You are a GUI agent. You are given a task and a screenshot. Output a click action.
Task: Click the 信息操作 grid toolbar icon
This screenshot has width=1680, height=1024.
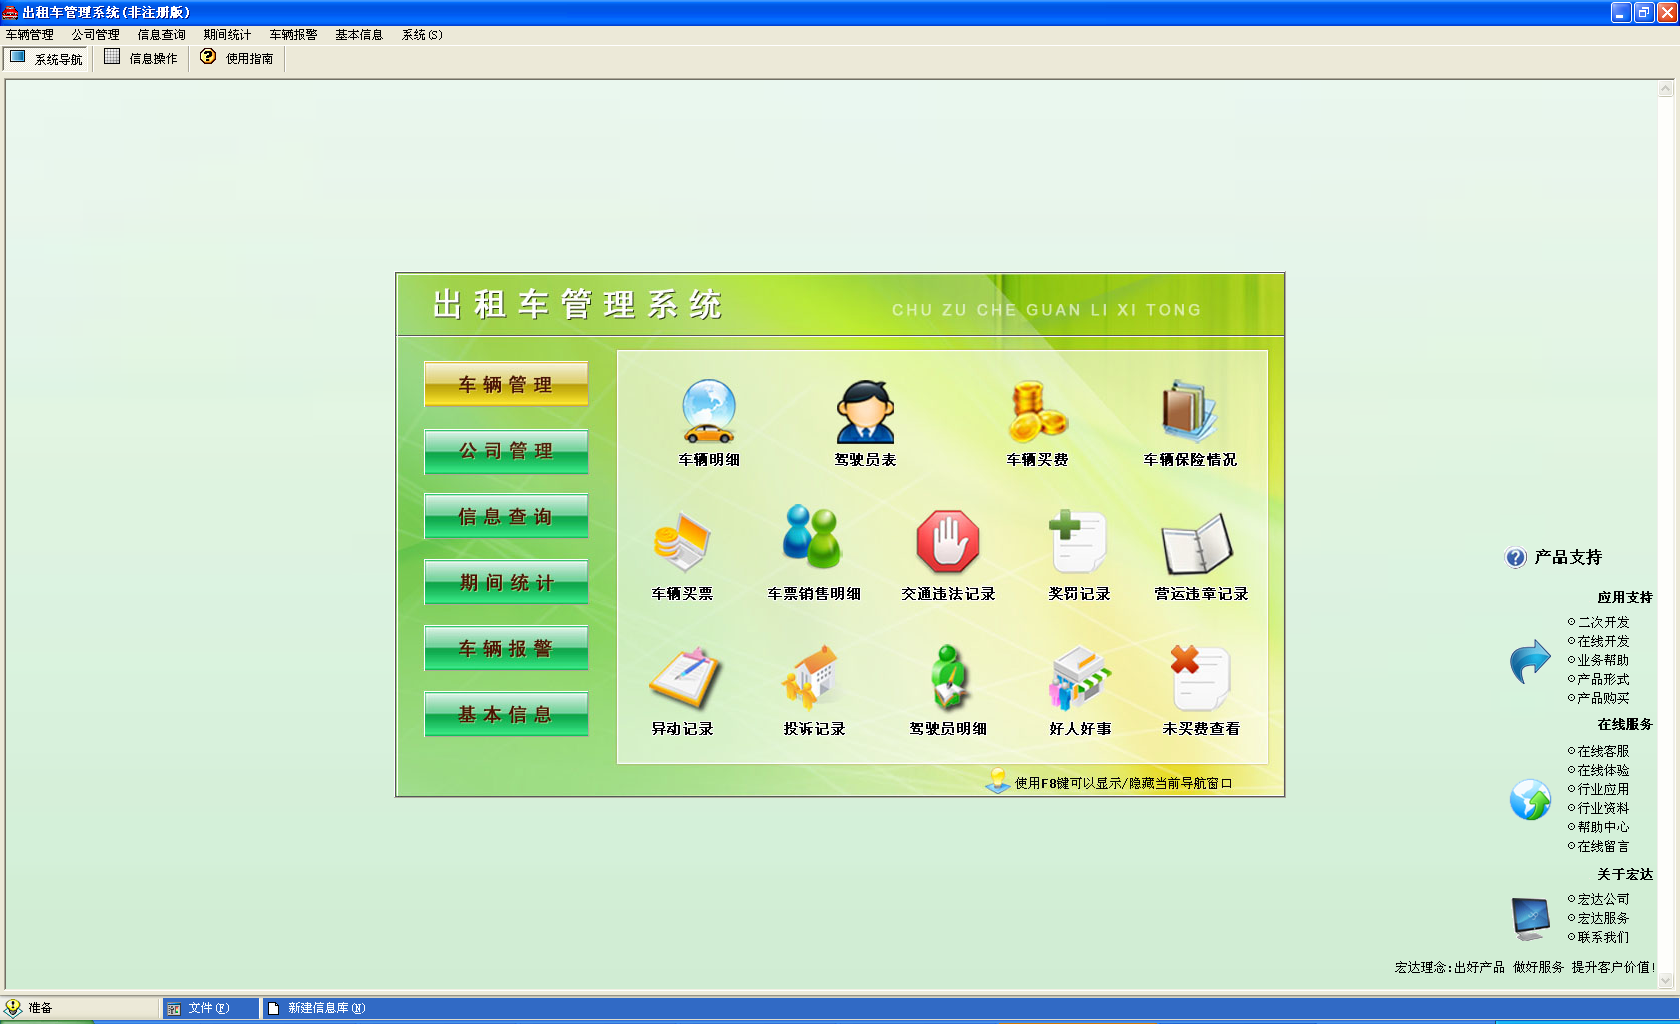(112, 57)
